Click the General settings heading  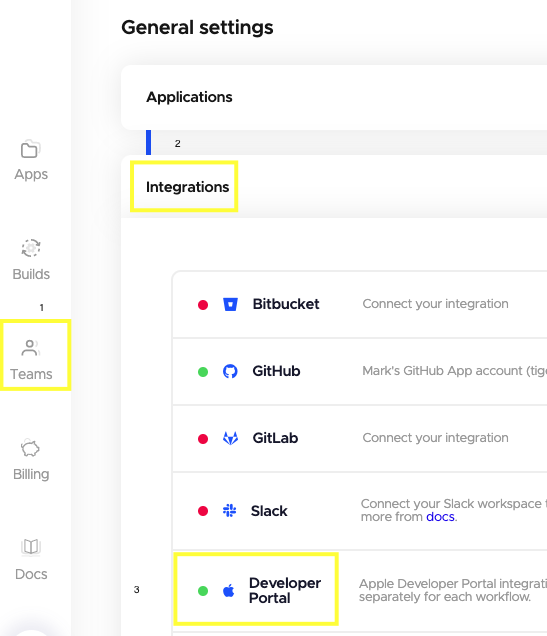pyautogui.click(x=197, y=28)
